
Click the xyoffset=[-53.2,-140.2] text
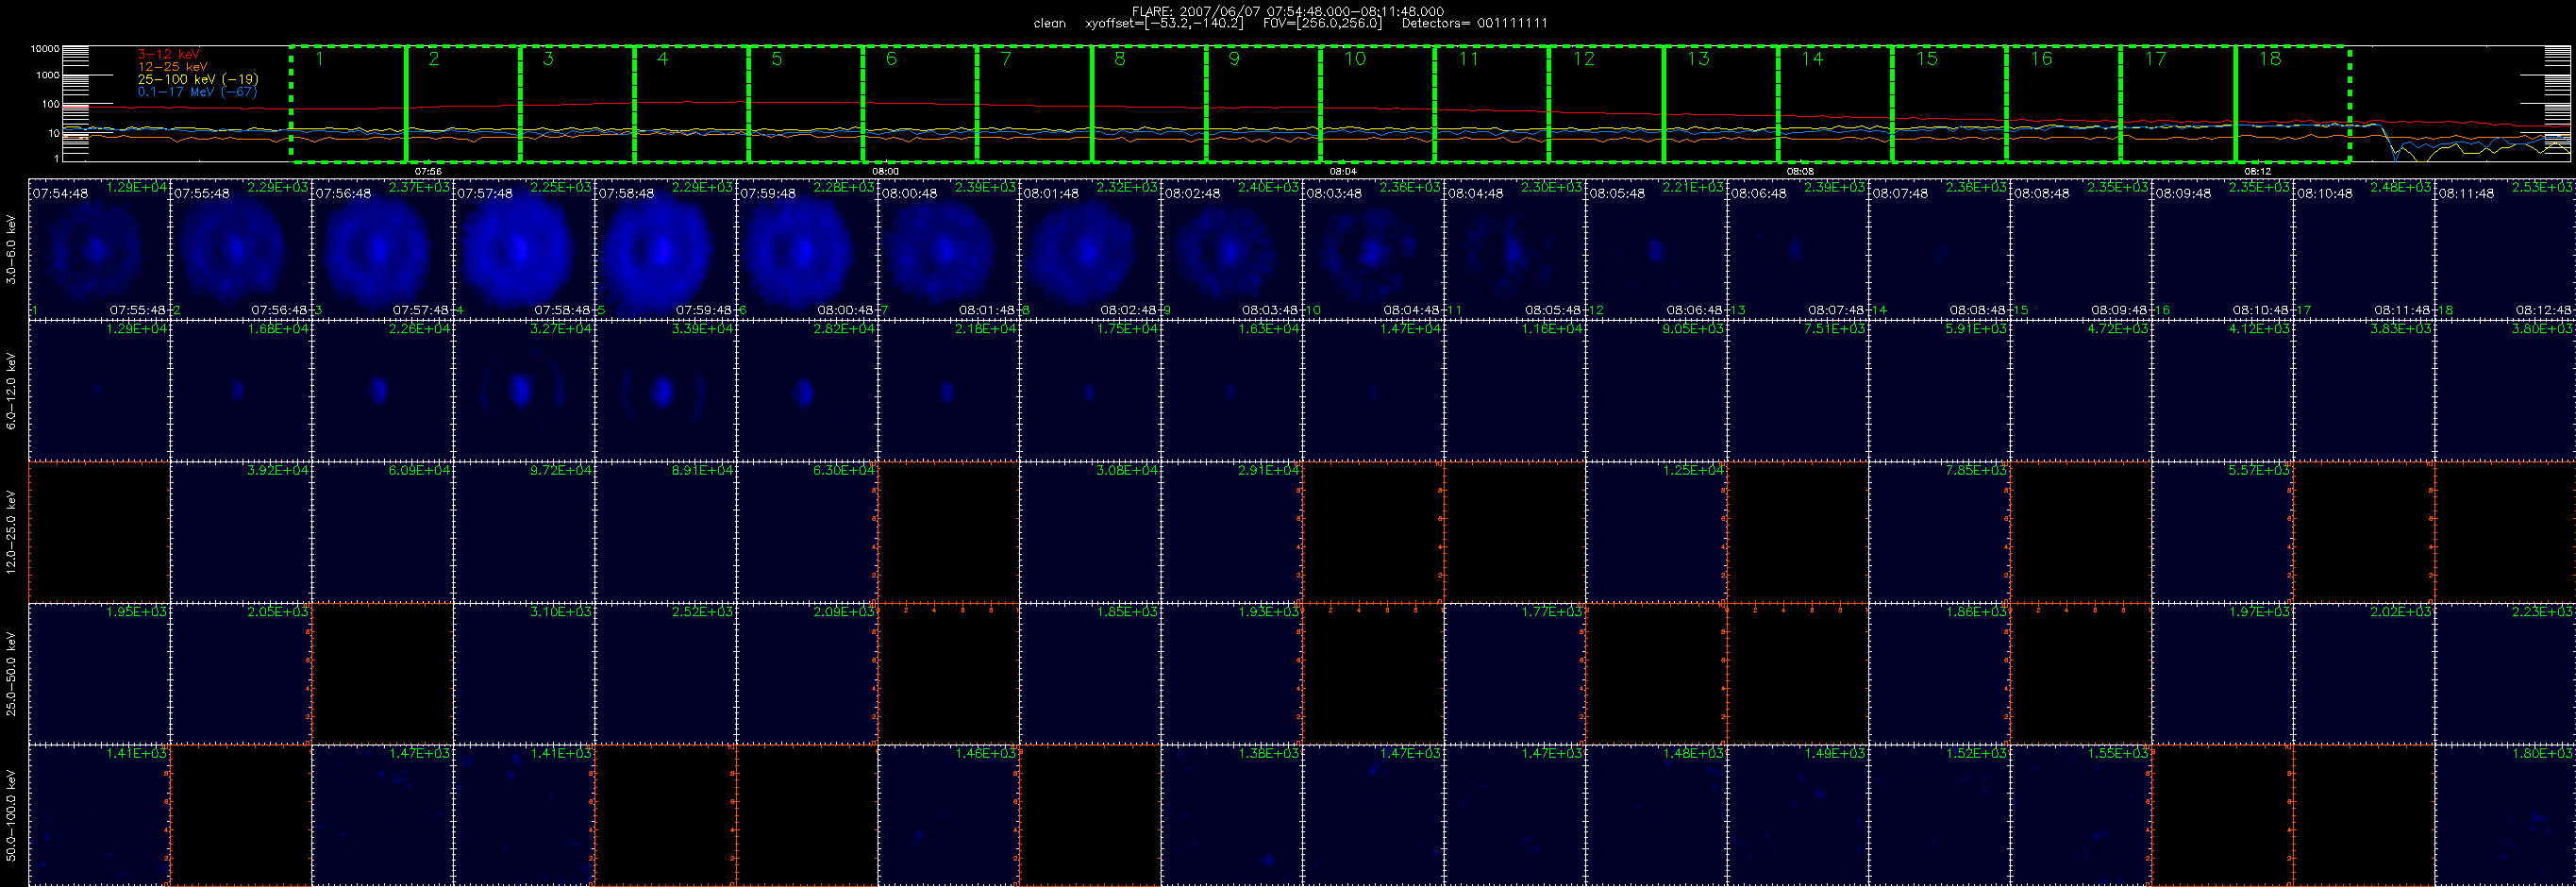[1164, 23]
